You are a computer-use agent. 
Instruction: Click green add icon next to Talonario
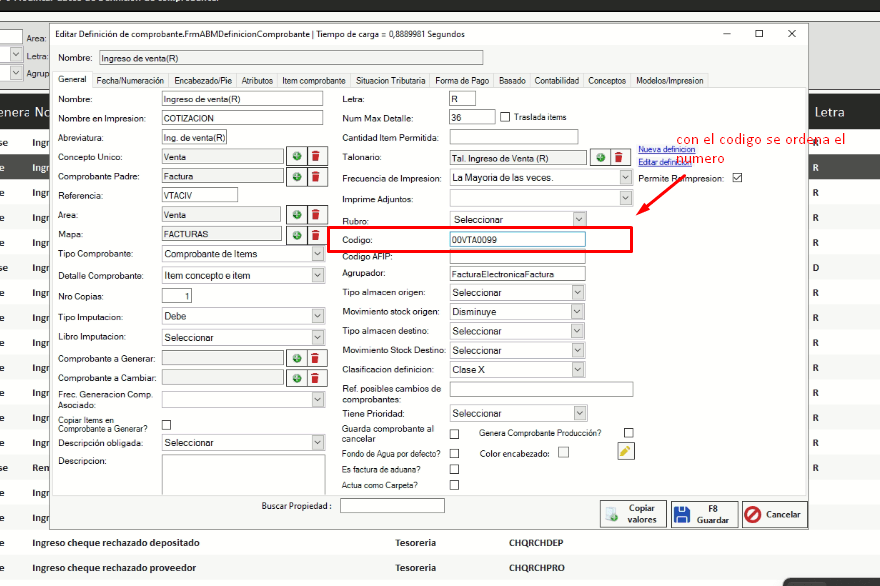pos(599,157)
